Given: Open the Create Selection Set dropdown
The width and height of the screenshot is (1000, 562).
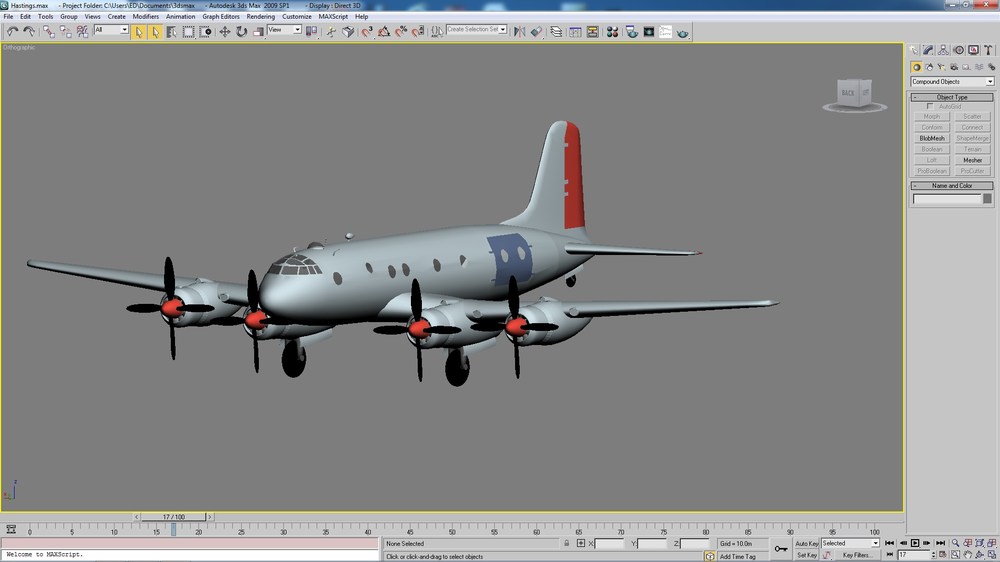Looking at the screenshot, I should (x=476, y=29).
